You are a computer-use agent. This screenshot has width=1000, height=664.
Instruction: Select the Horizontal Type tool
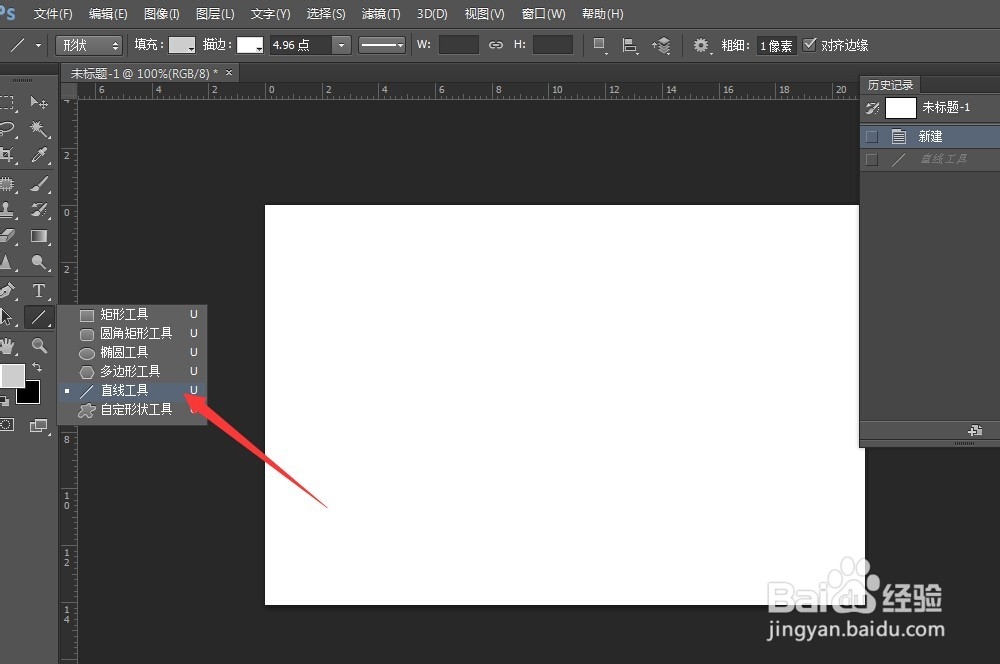[39, 291]
